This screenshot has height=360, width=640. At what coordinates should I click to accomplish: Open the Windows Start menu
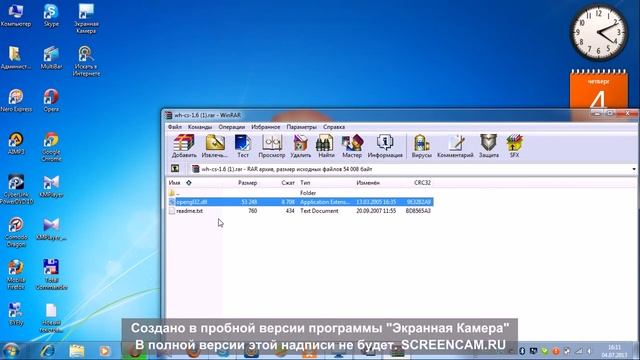[11, 351]
